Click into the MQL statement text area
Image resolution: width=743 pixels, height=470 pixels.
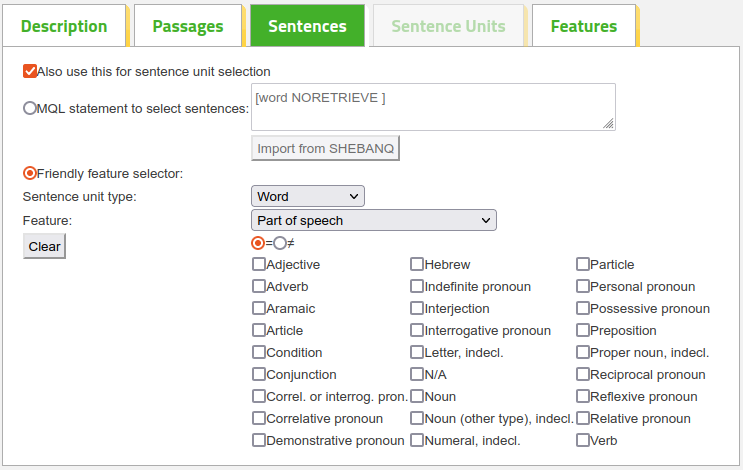point(433,107)
